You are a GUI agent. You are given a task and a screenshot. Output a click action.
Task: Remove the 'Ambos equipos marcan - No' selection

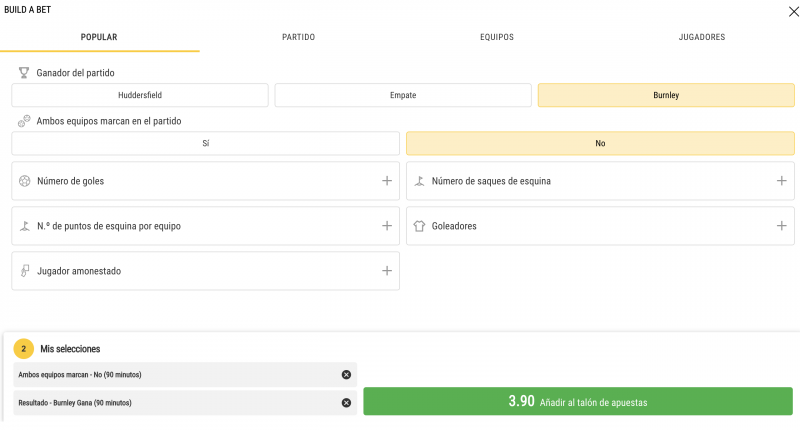(346, 374)
